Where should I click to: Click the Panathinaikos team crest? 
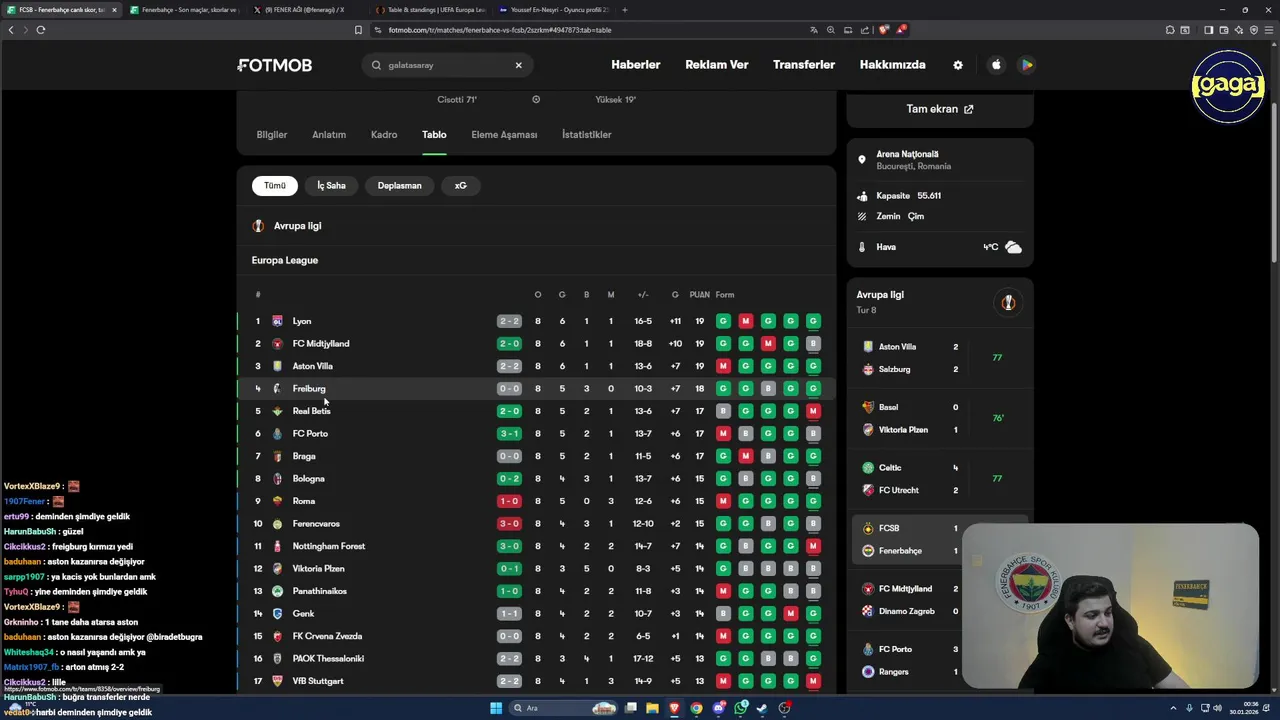(277, 591)
